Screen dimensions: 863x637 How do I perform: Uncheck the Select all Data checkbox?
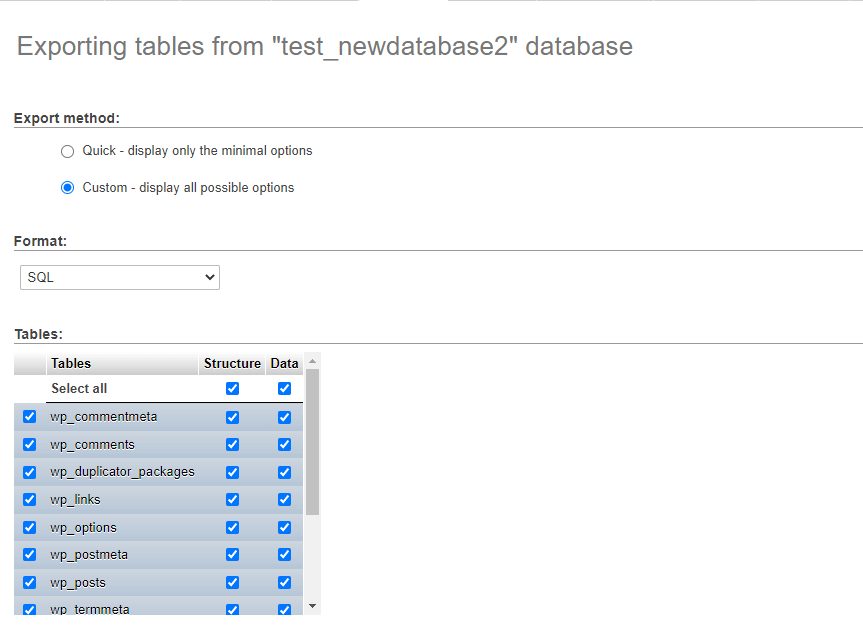(284, 388)
